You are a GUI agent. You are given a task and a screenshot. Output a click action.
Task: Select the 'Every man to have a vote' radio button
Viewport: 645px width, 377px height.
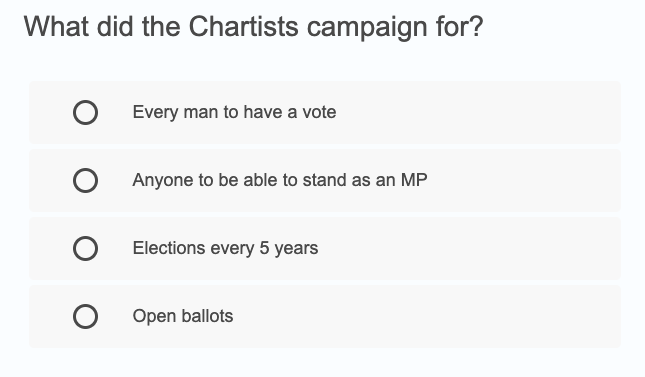pos(86,112)
